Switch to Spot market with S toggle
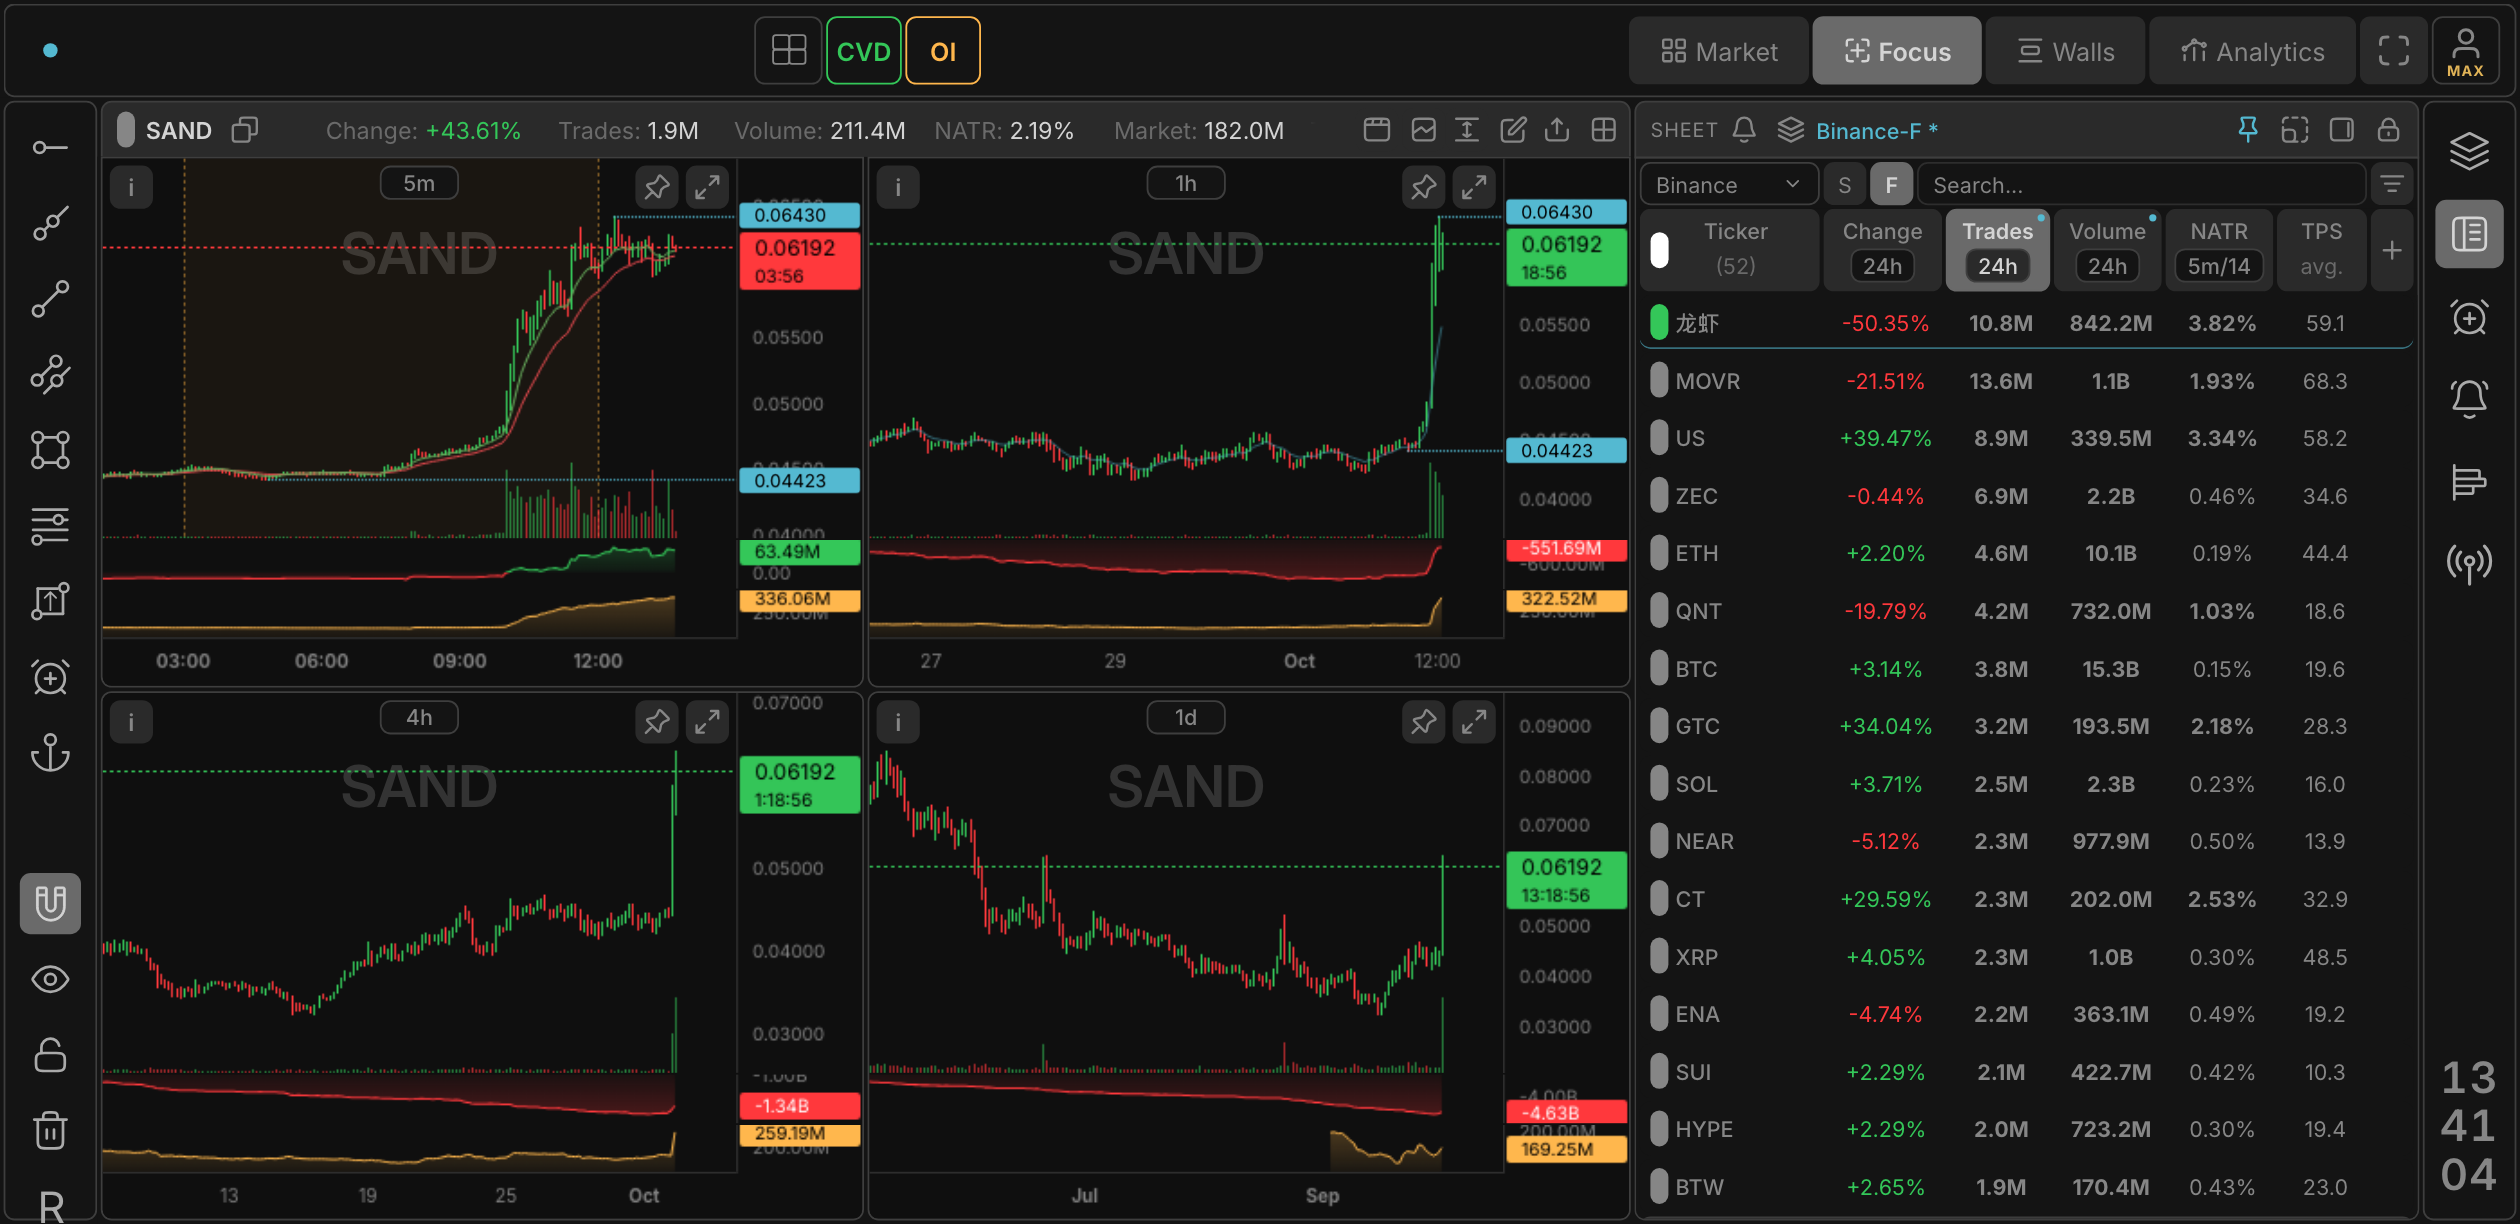 coord(1845,185)
